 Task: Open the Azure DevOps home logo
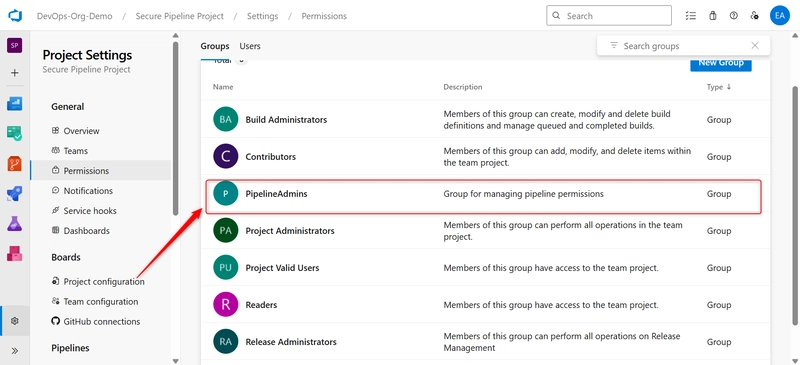(x=14, y=16)
